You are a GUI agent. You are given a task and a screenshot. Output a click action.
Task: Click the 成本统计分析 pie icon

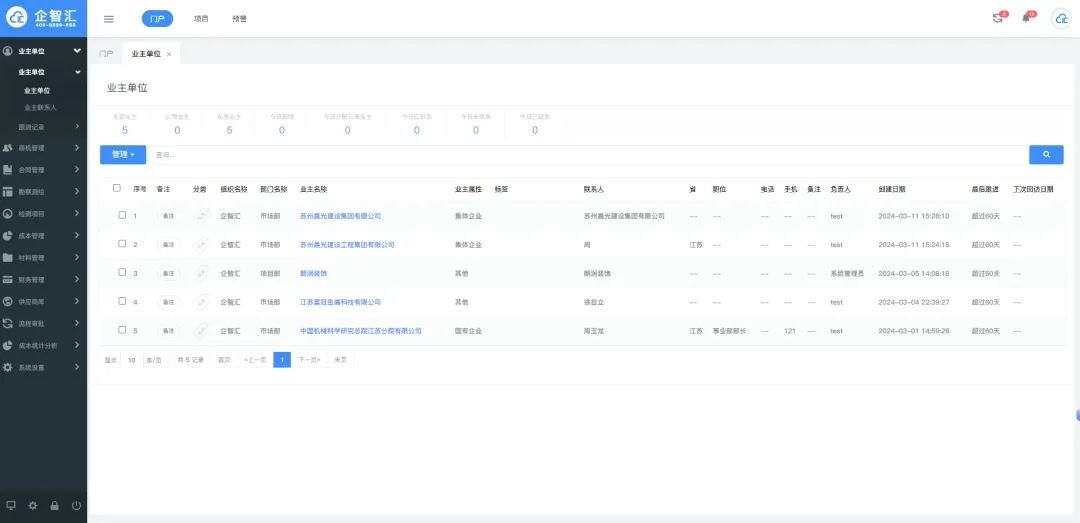click(8, 345)
